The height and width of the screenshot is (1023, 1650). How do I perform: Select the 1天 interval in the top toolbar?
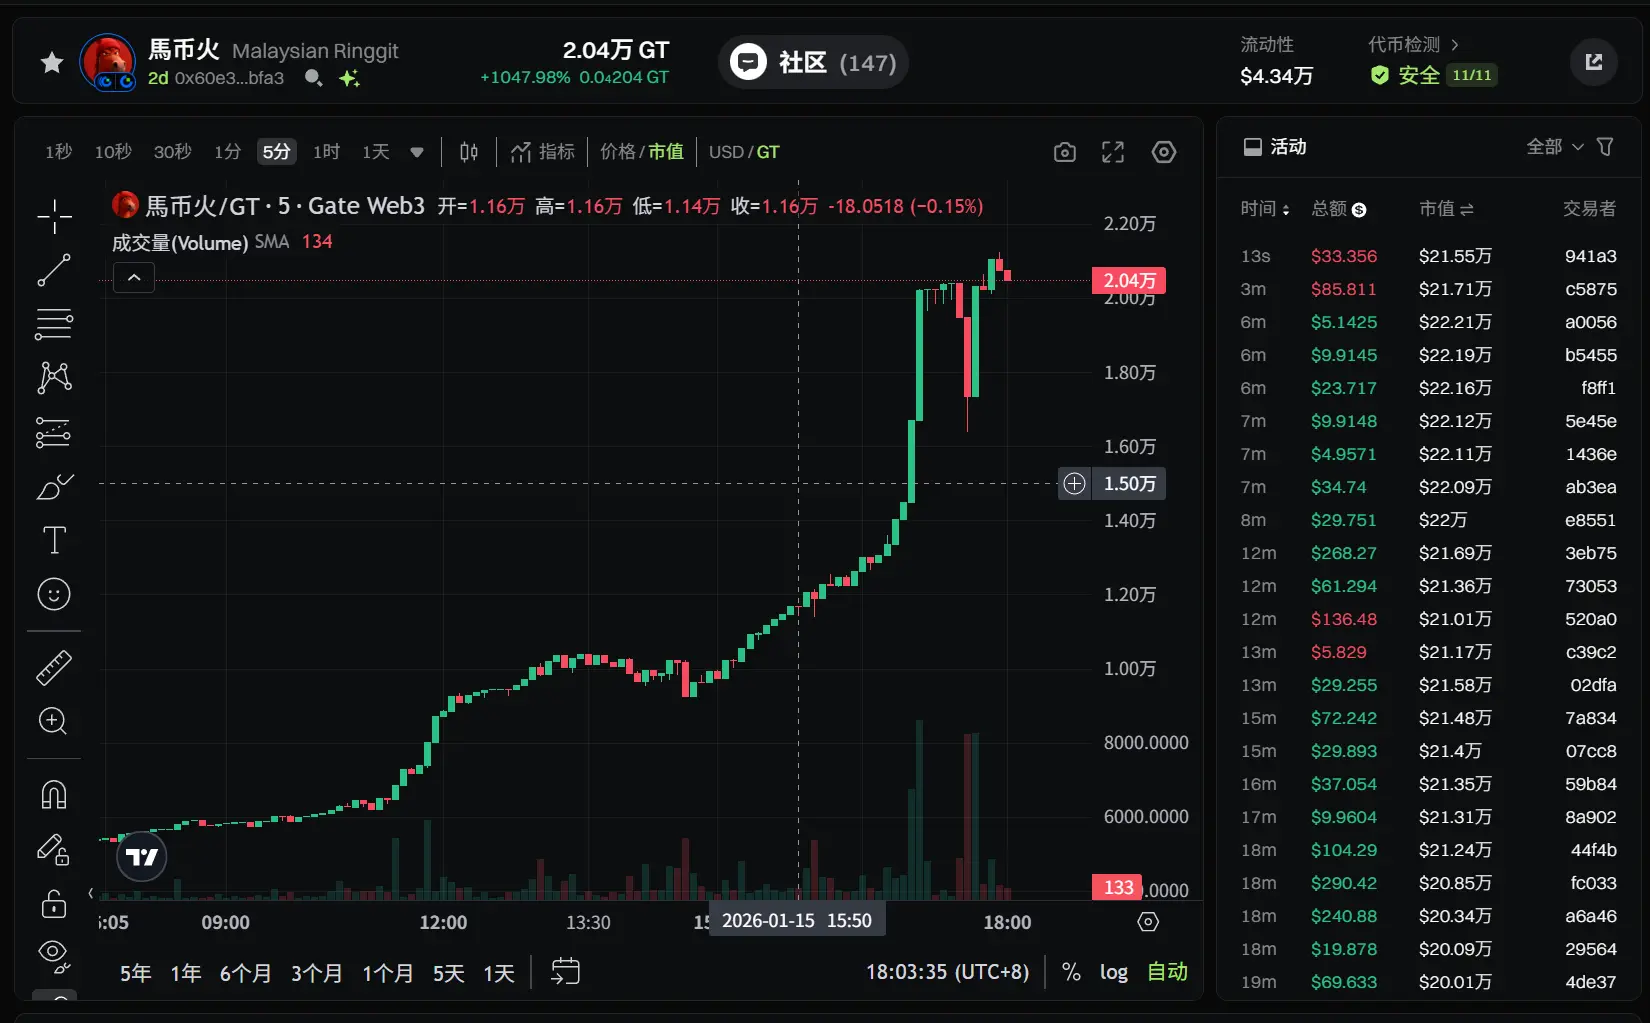pos(375,152)
